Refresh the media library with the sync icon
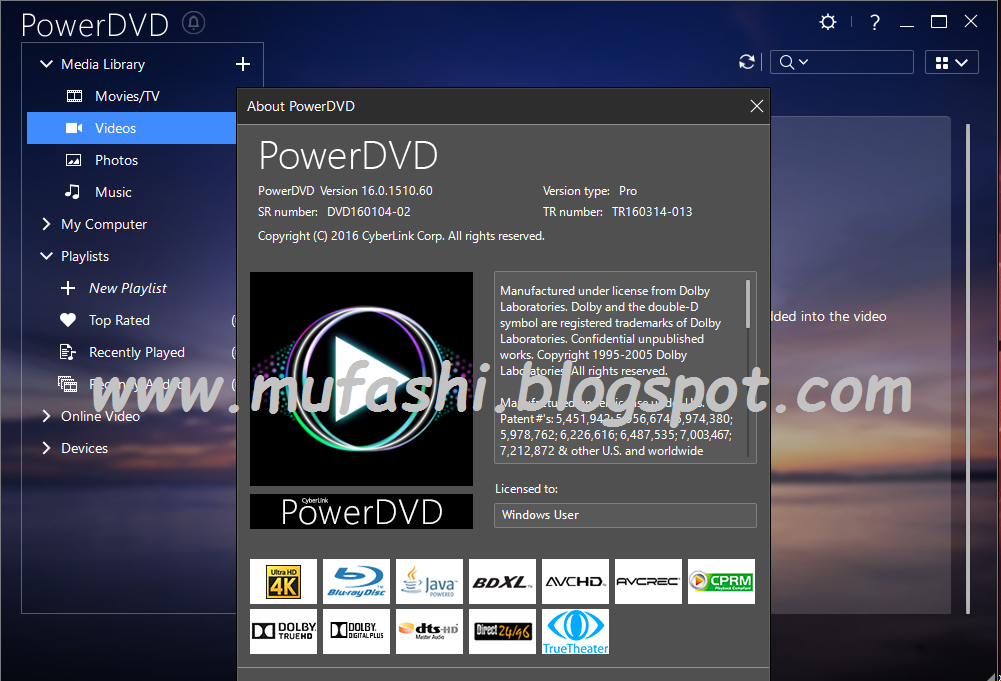The image size is (1001, 681). (746, 62)
